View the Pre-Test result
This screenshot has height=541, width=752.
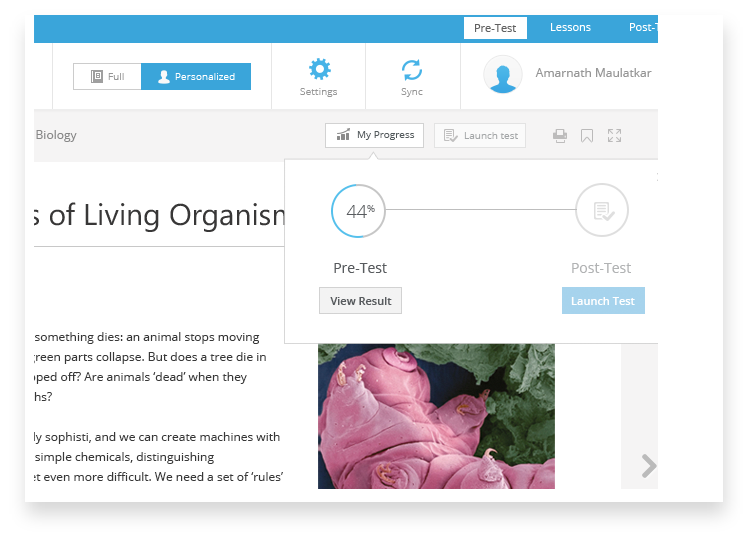tap(360, 301)
